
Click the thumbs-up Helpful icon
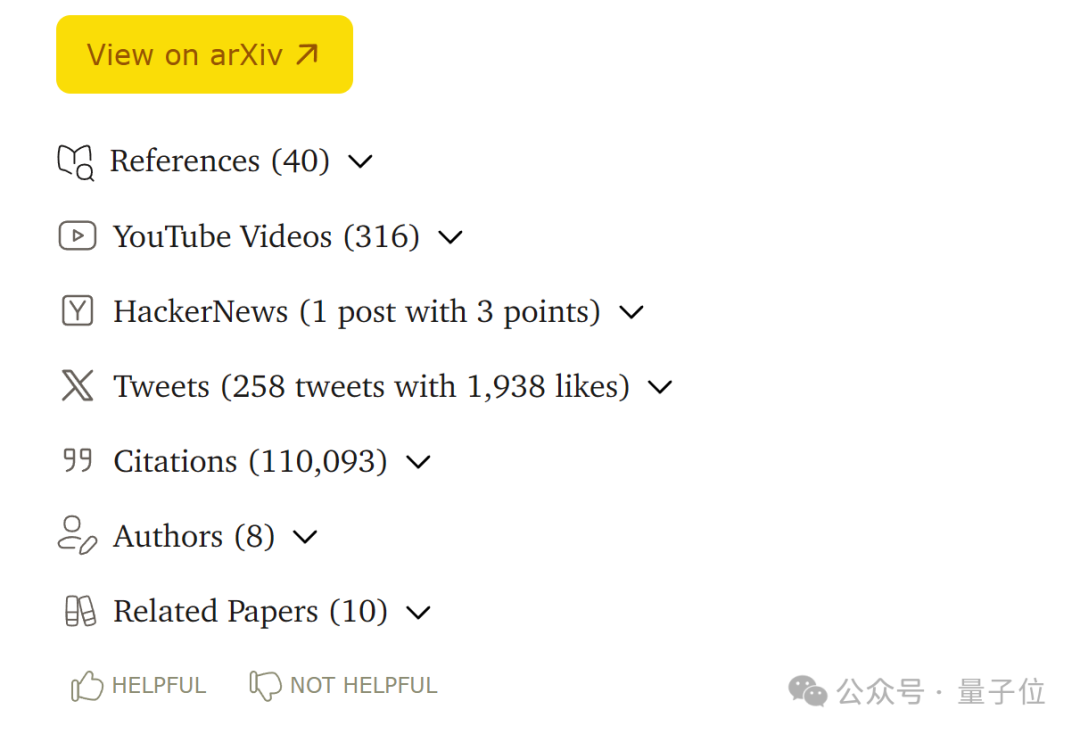pos(87,686)
